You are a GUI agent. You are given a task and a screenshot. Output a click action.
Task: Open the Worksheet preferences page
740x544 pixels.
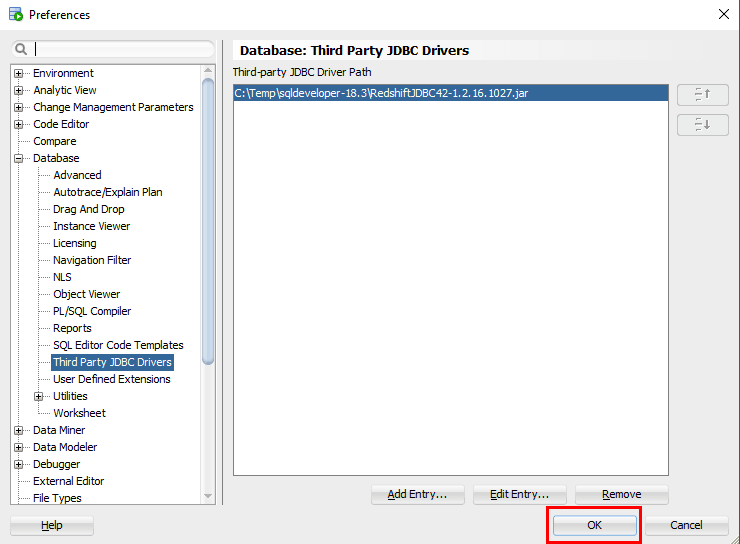(79, 413)
